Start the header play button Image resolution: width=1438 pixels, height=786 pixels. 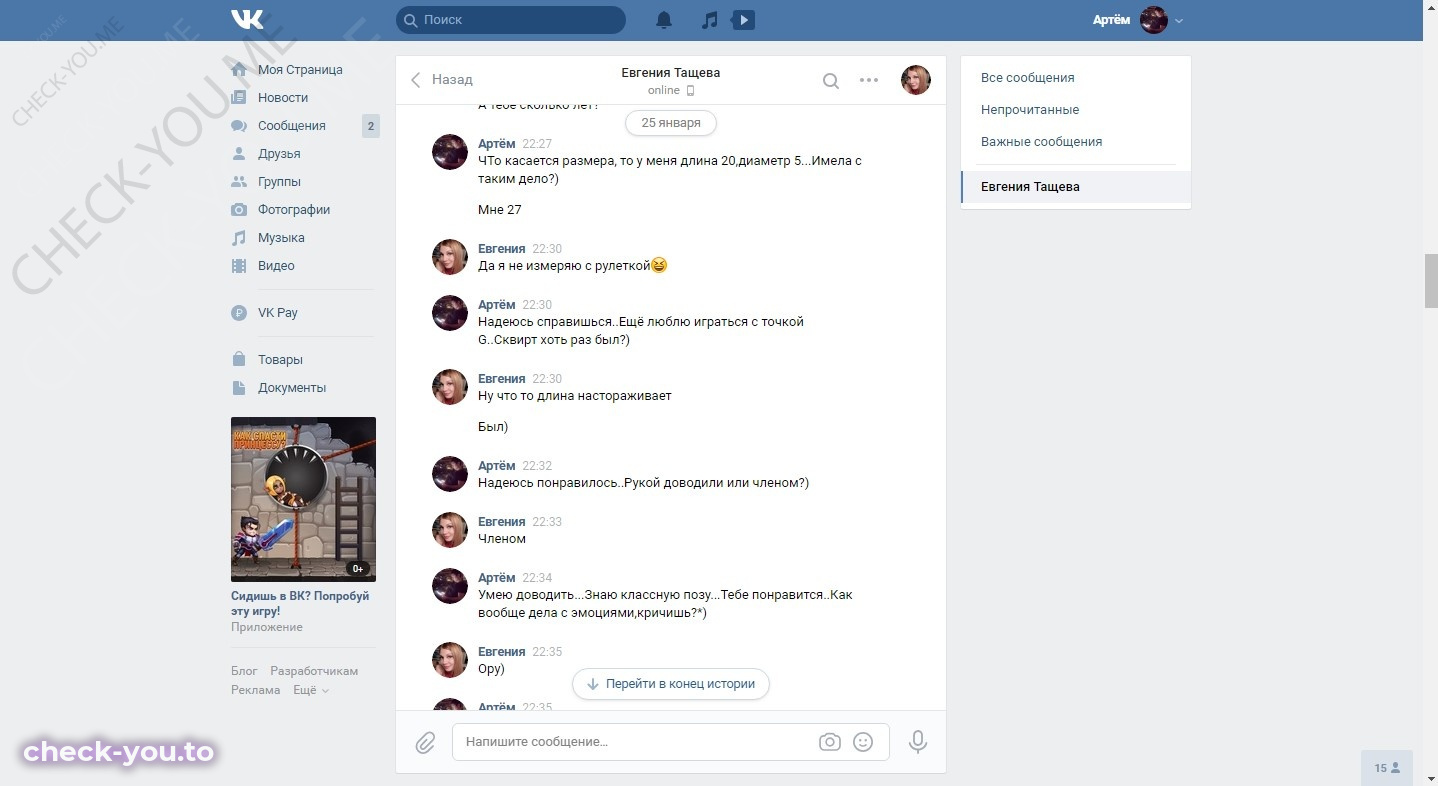pyautogui.click(x=743, y=20)
